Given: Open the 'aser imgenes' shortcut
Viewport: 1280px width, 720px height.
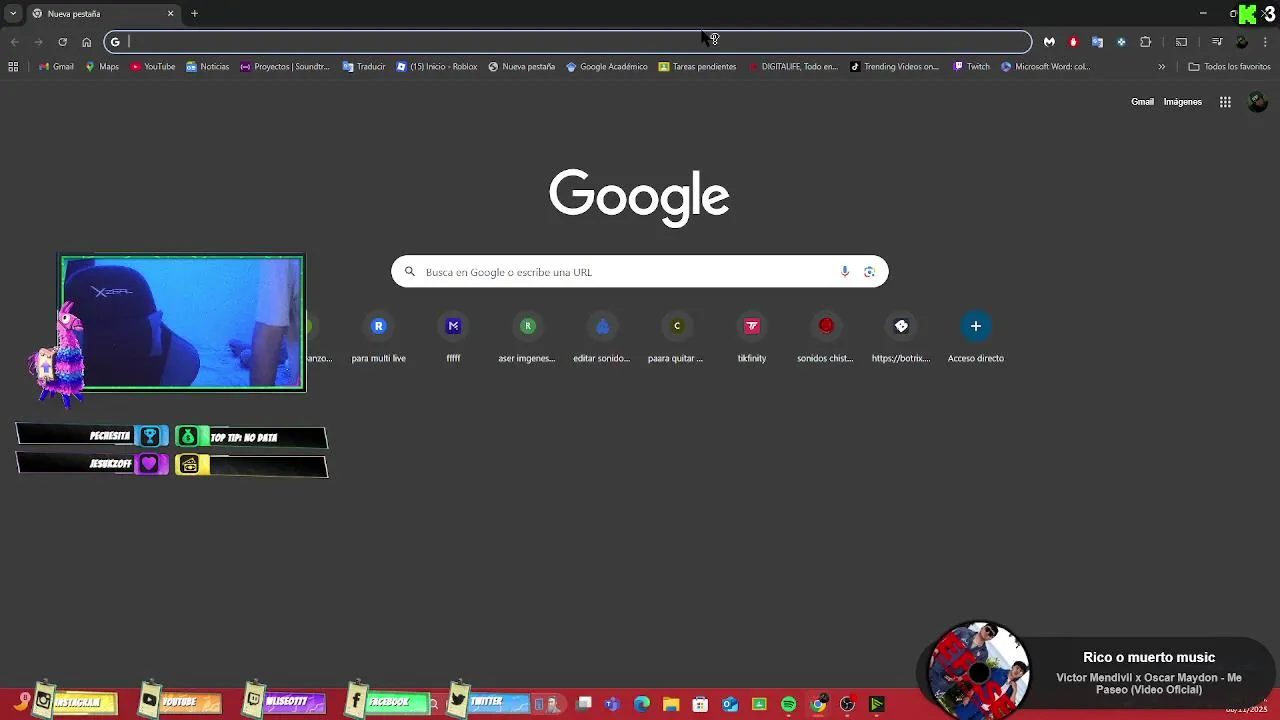Looking at the screenshot, I should [x=527, y=338].
